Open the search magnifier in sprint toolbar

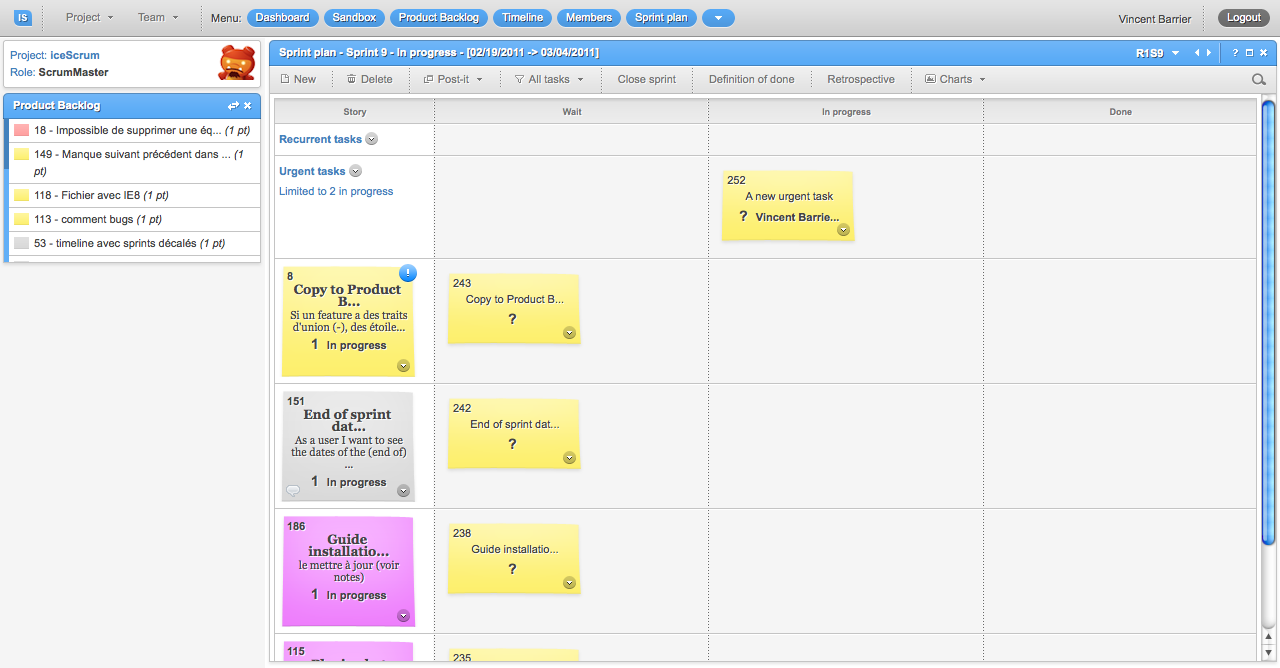(1259, 80)
